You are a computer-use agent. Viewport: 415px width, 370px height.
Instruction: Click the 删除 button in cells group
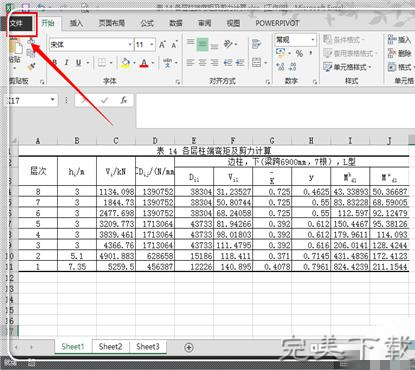(x=399, y=53)
